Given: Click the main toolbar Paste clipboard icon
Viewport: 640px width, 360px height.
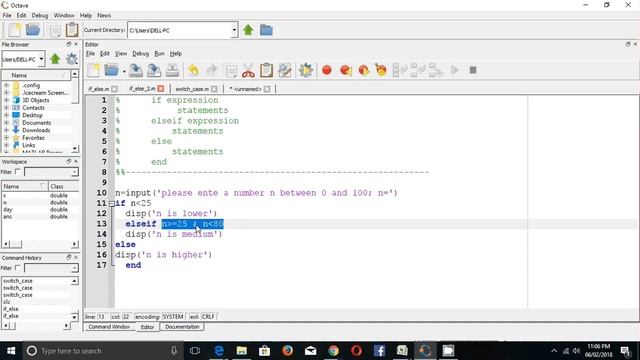Looking at the screenshot, I should click(72, 30).
